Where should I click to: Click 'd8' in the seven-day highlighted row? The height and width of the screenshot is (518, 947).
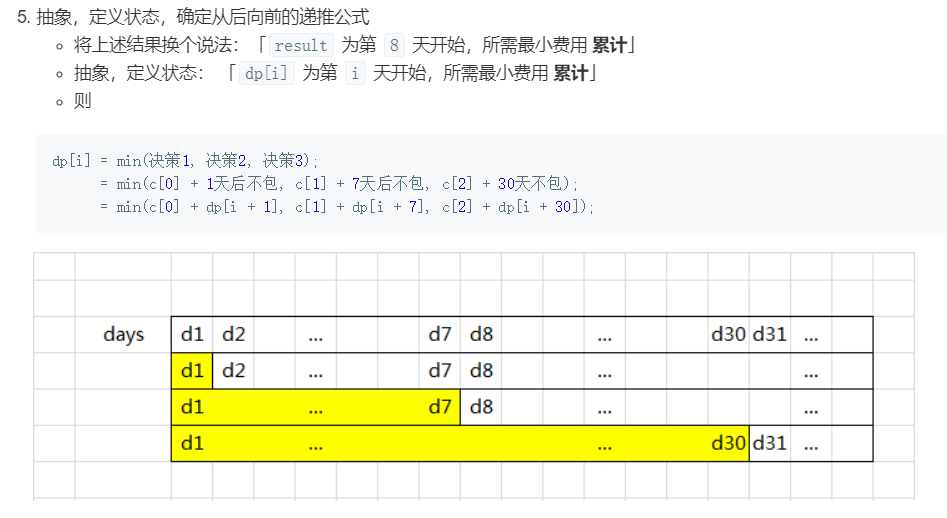[x=481, y=406]
